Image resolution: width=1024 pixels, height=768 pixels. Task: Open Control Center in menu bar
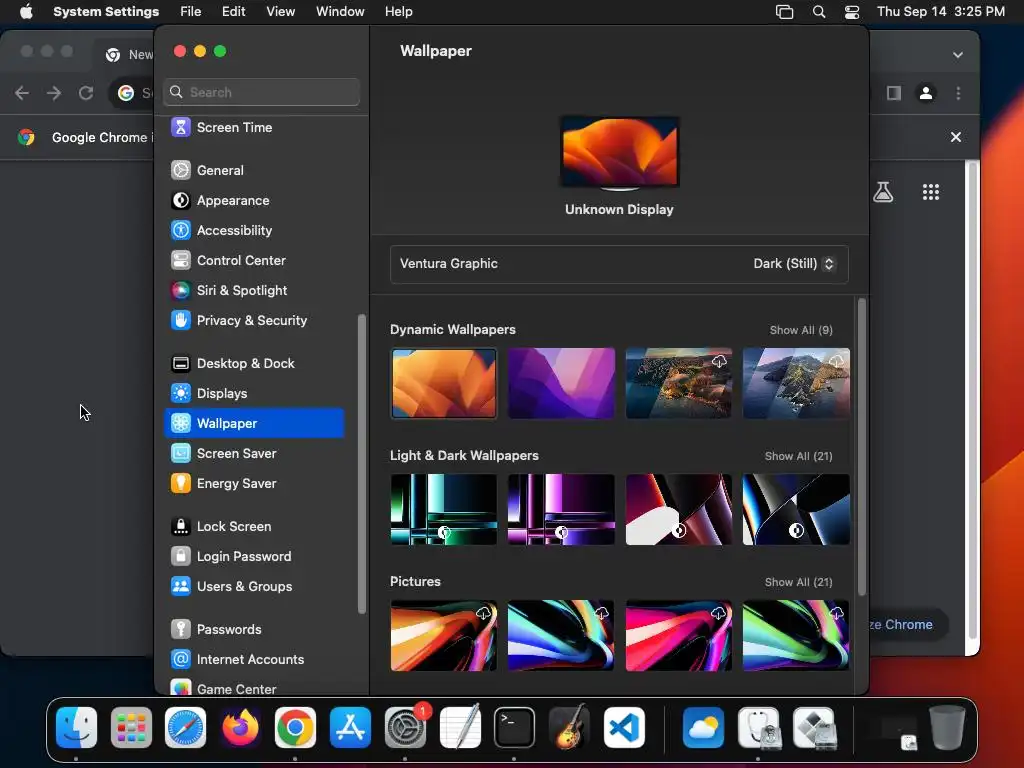click(852, 12)
